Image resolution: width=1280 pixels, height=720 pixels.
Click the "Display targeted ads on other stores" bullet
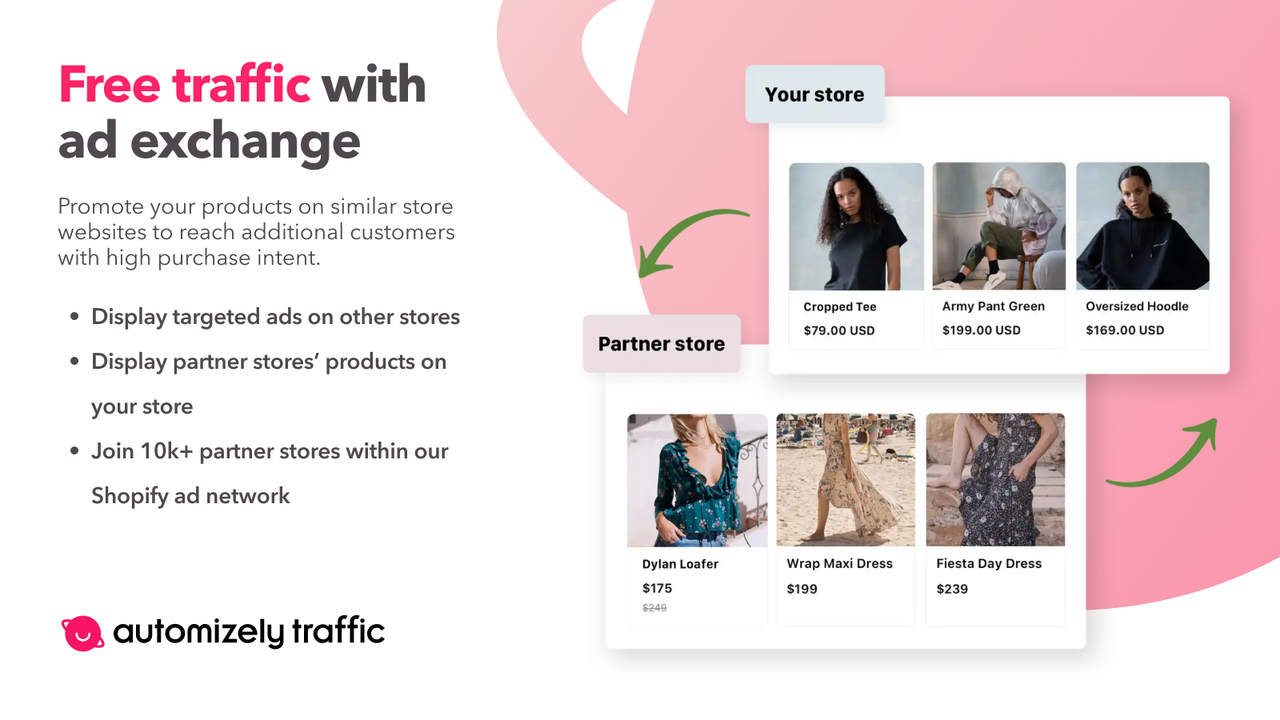[x=275, y=317]
